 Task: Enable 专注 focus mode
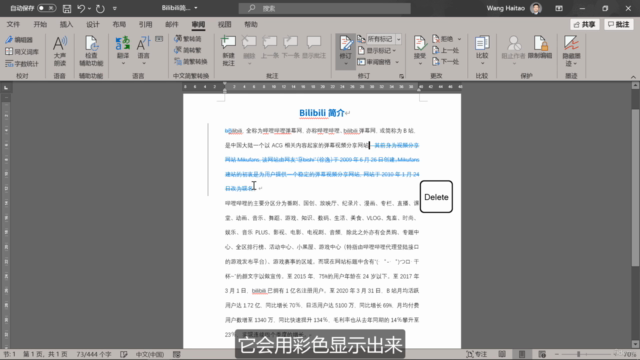click(477, 354)
